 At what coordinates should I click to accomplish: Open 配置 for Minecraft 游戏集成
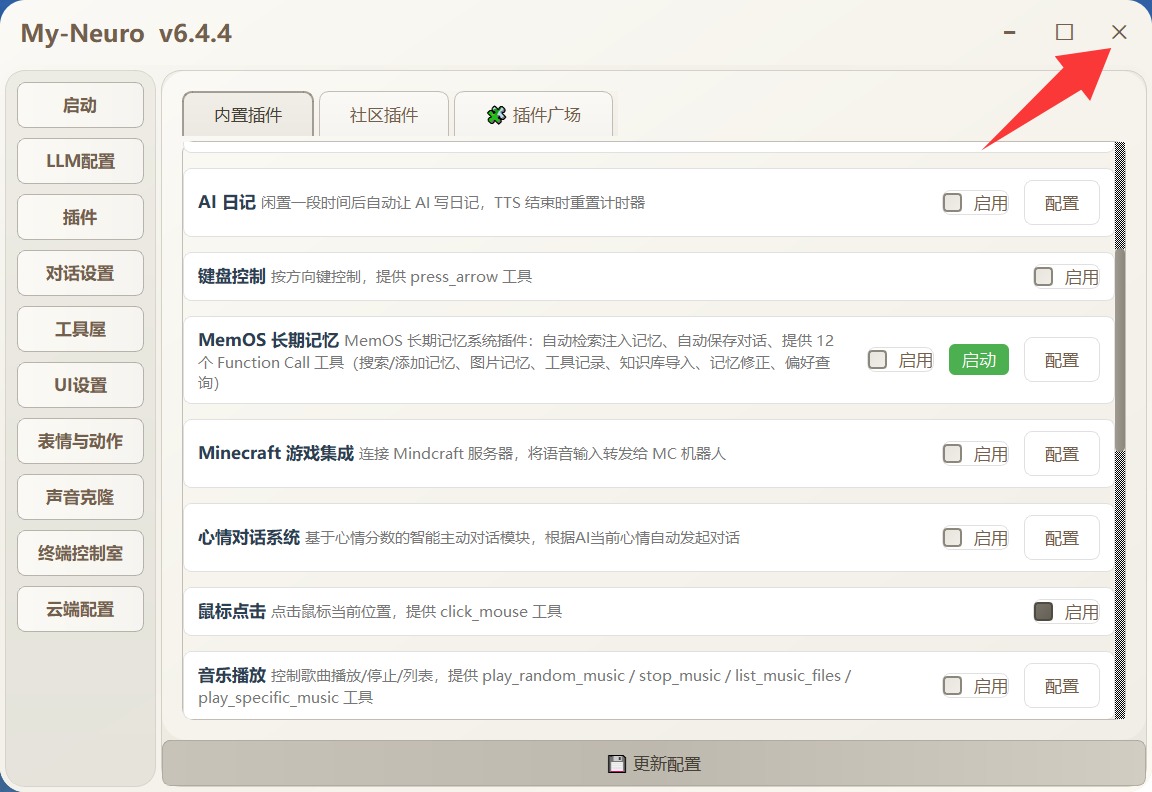[1061, 454]
